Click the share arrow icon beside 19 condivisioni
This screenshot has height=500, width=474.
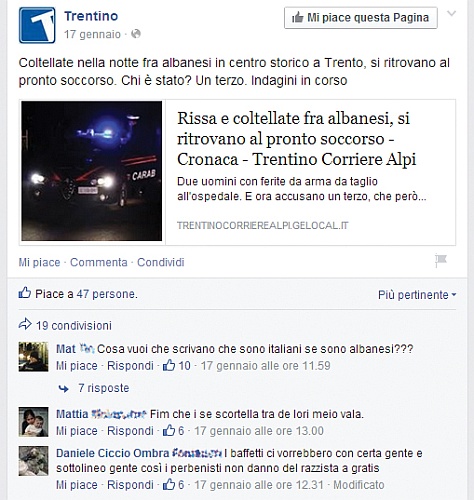coord(25,324)
